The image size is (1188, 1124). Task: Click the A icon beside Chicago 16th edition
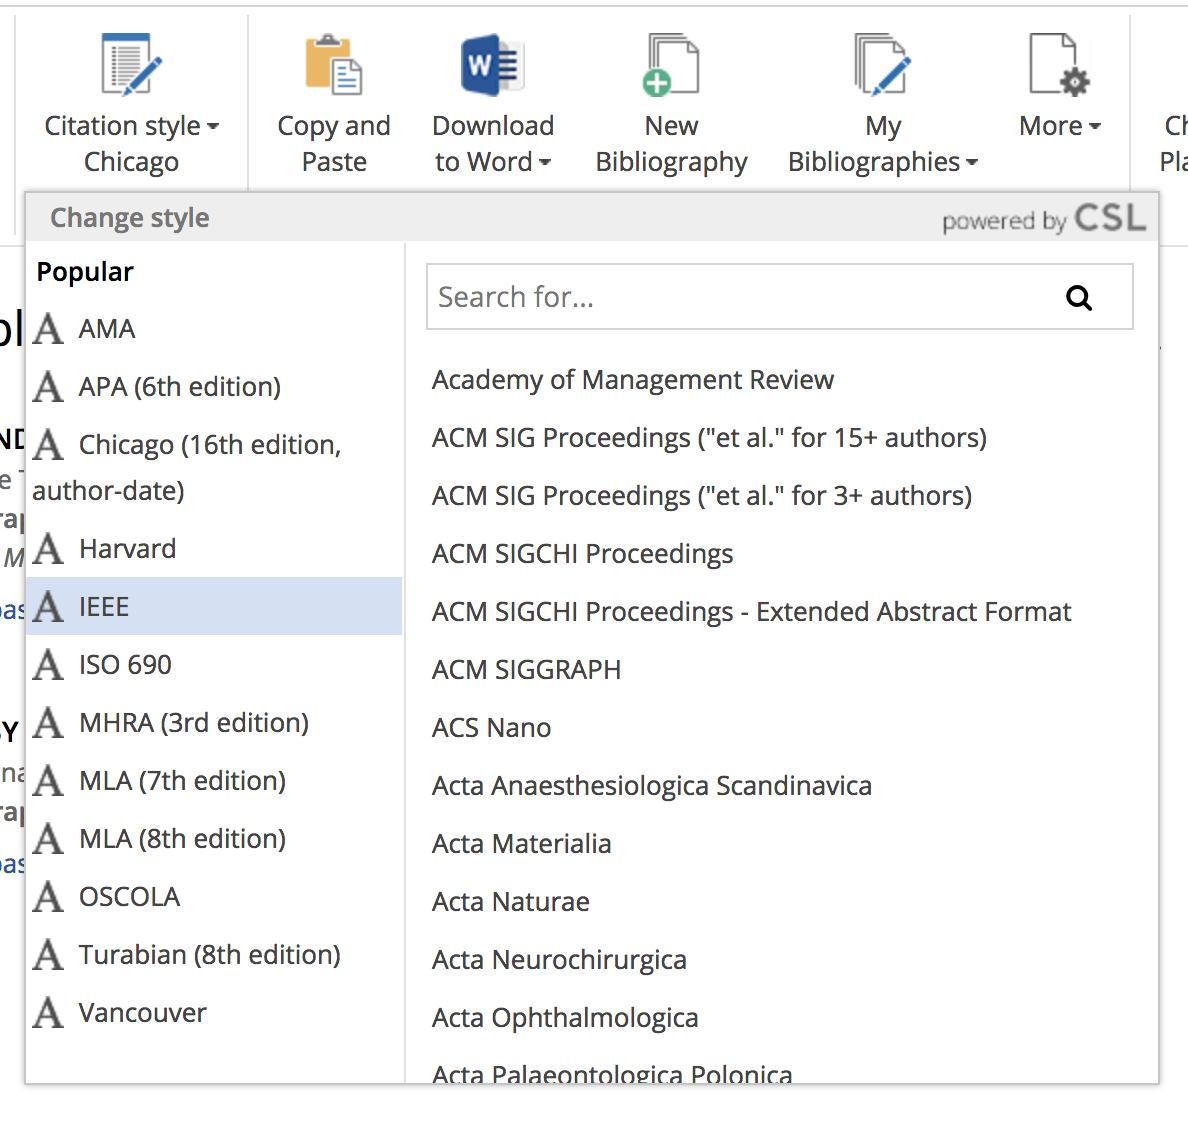[x=48, y=445]
